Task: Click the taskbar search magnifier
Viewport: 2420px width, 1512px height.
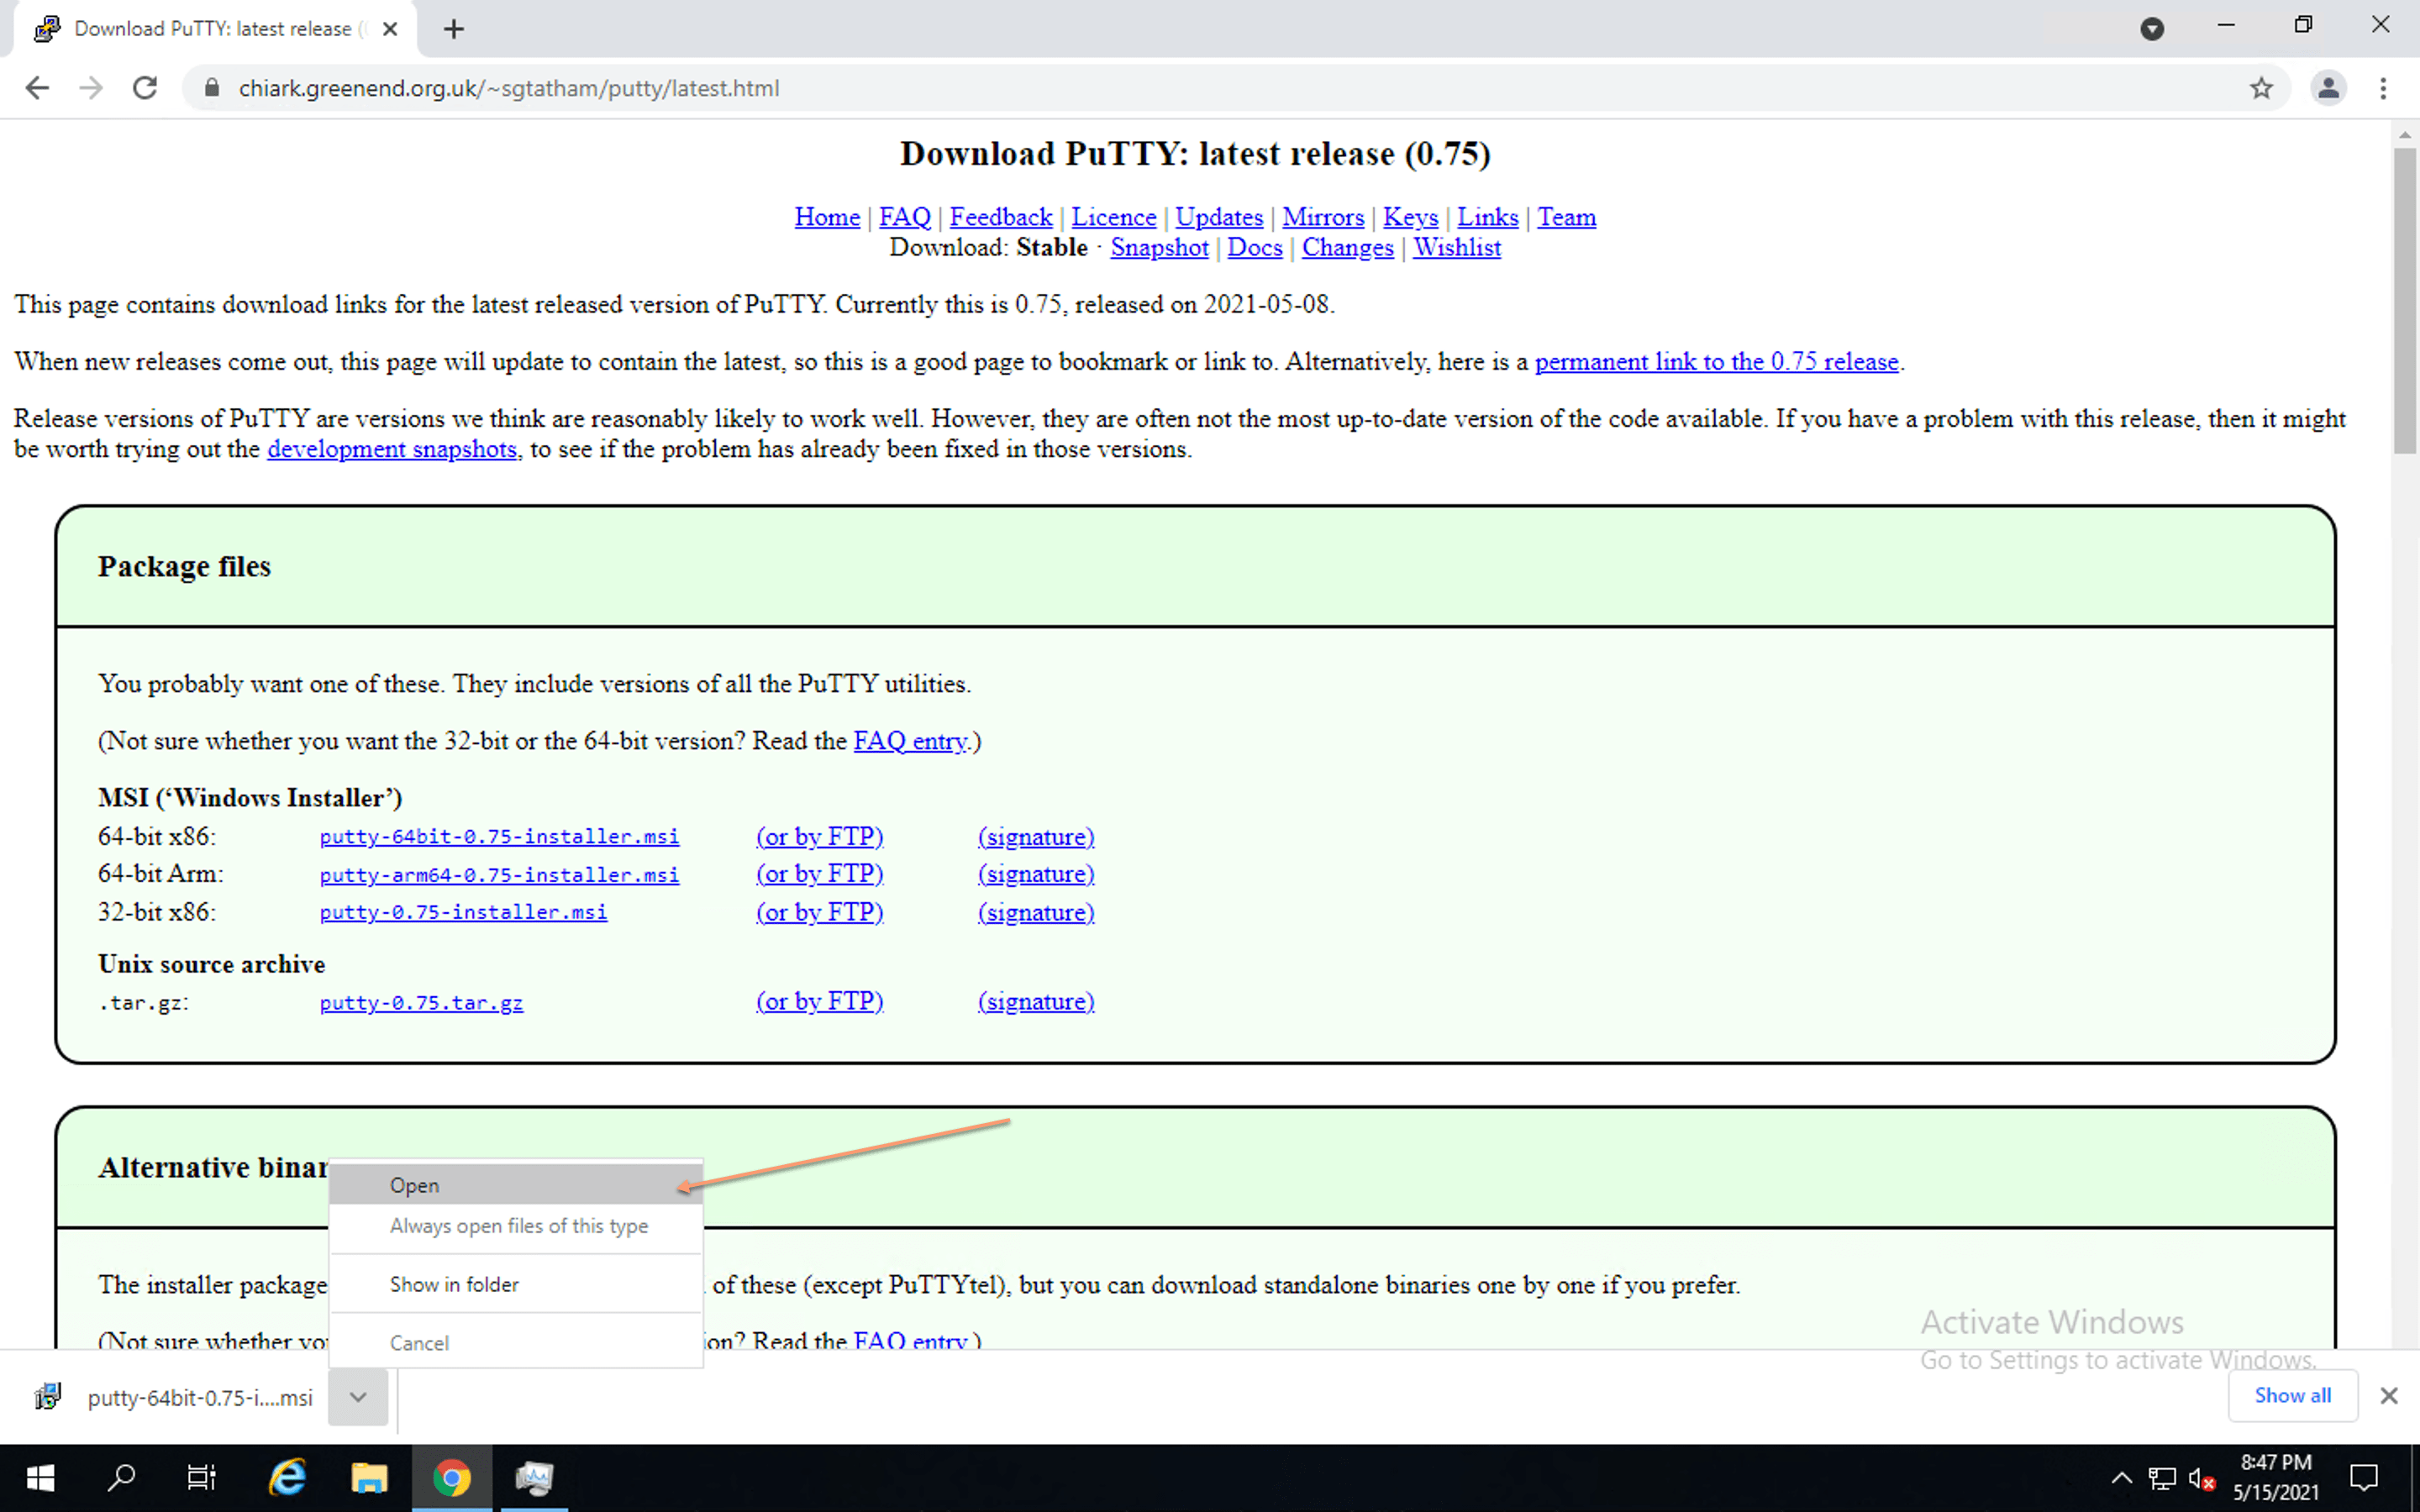Action: click(121, 1478)
